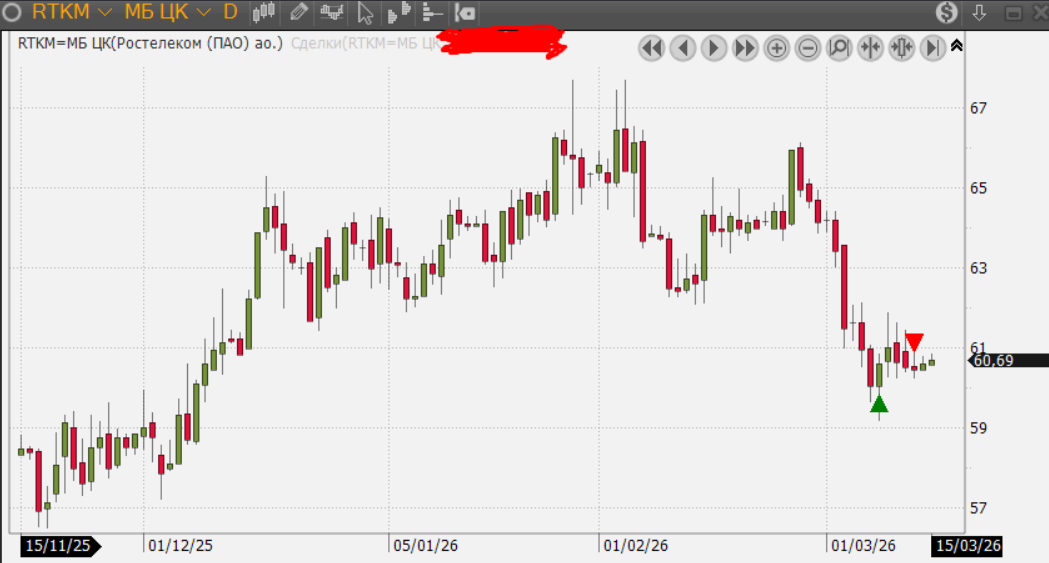Screen dimensions: 1049x563
Task: Click the candle-width squeeze button
Action: click(902, 47)
